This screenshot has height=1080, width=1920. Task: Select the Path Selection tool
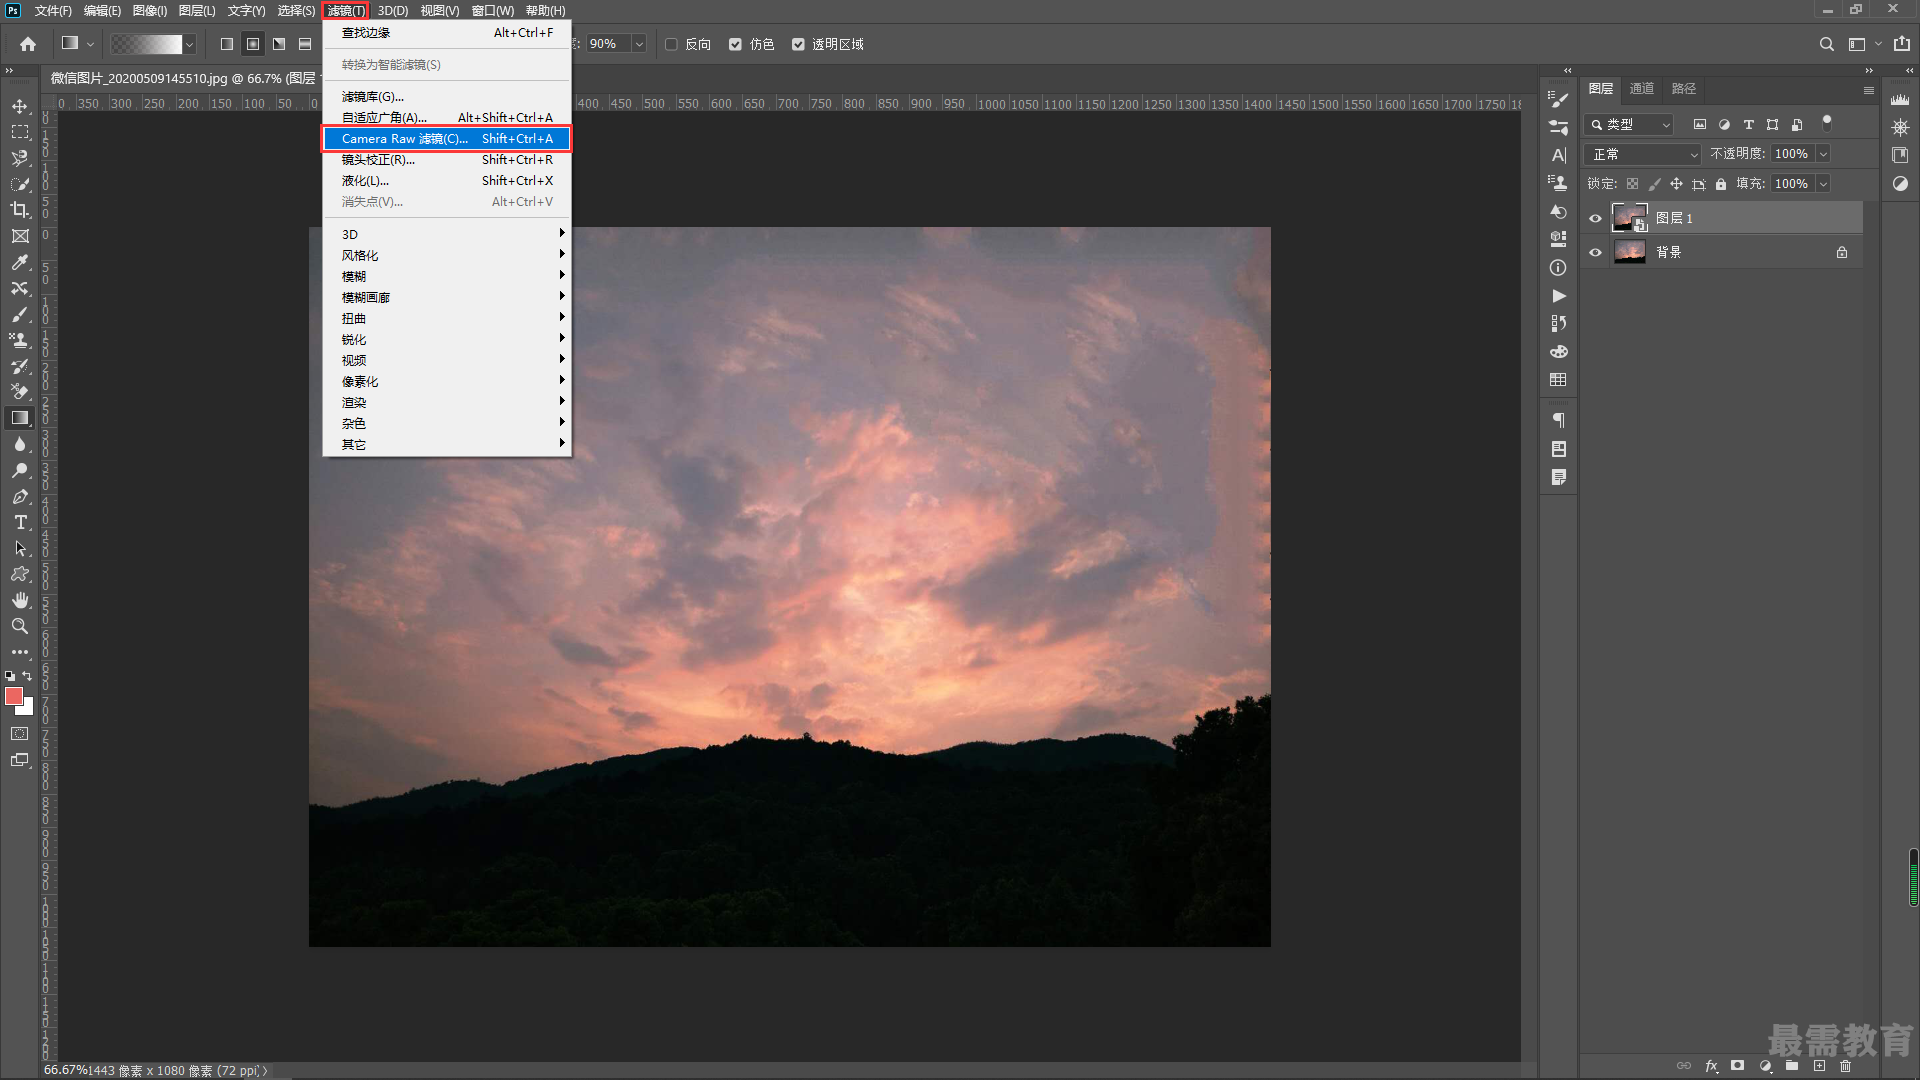coord(20,548)
